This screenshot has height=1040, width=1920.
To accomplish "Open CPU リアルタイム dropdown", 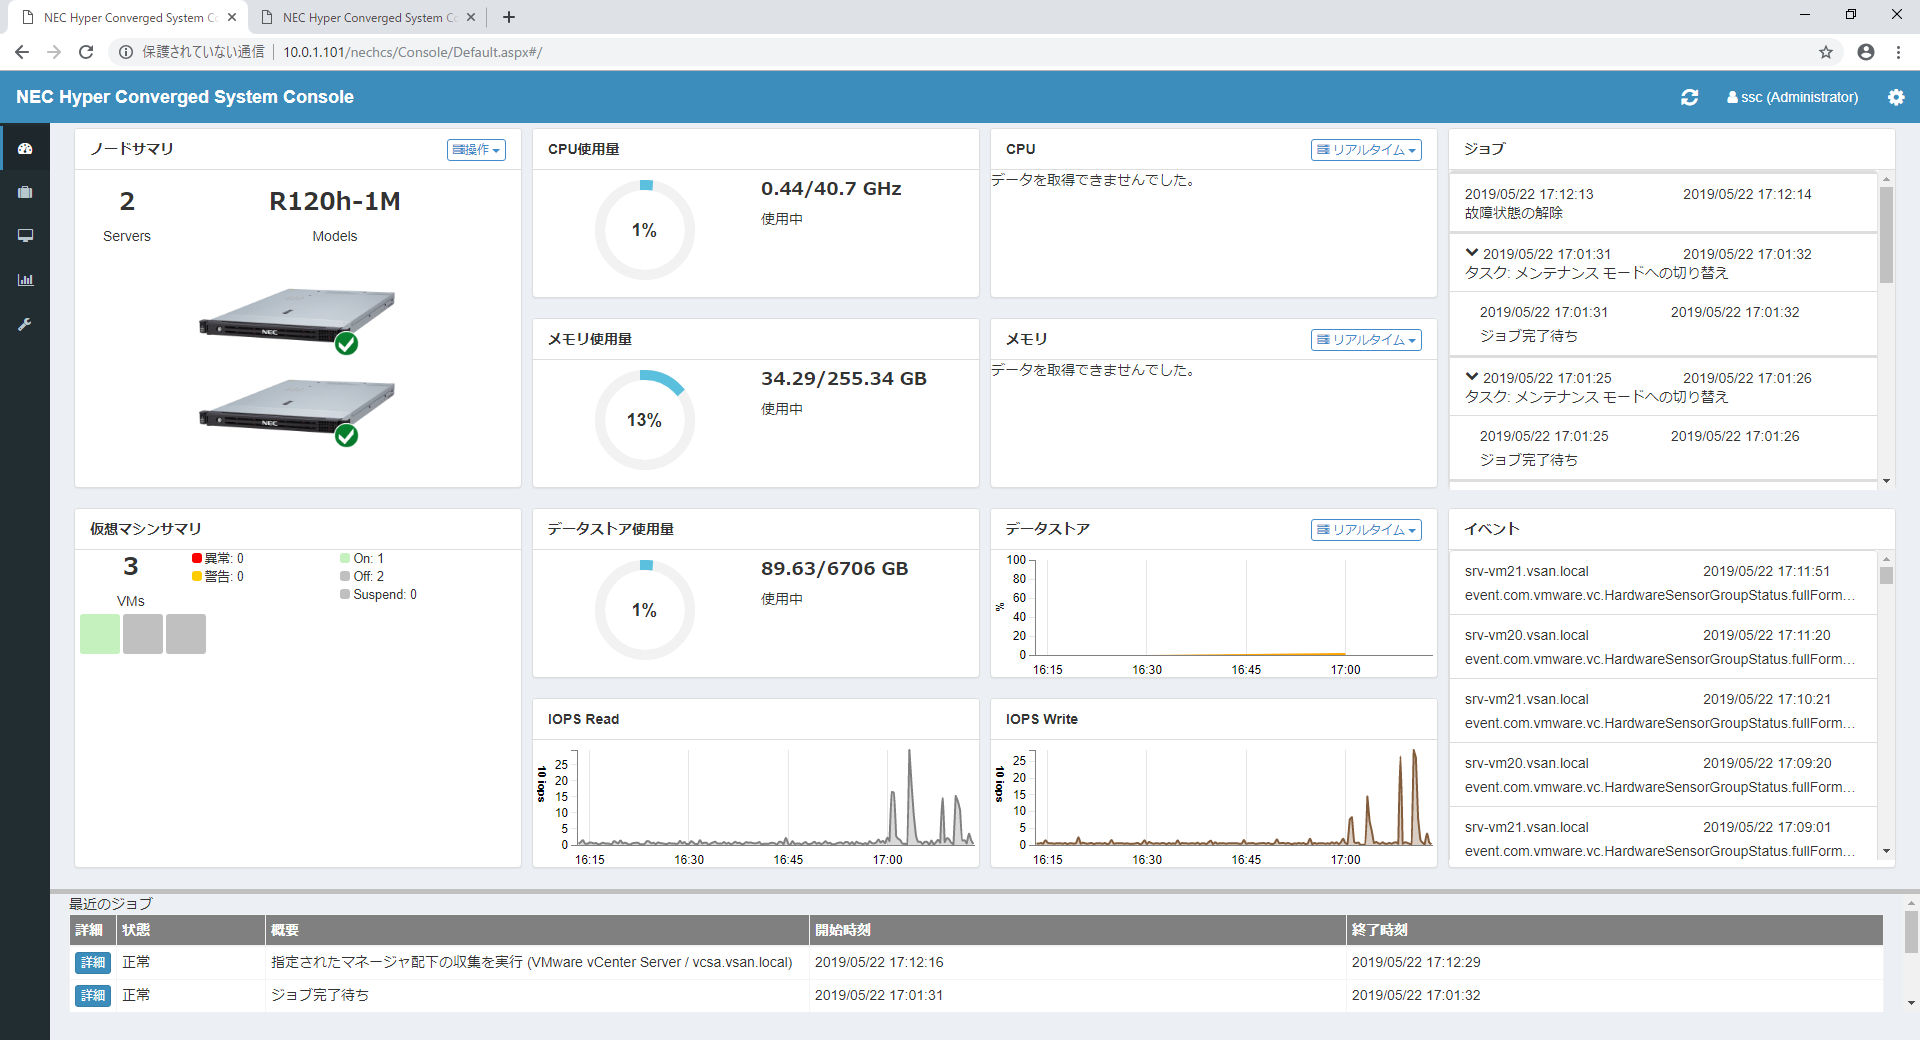I will click(1366, 150).
